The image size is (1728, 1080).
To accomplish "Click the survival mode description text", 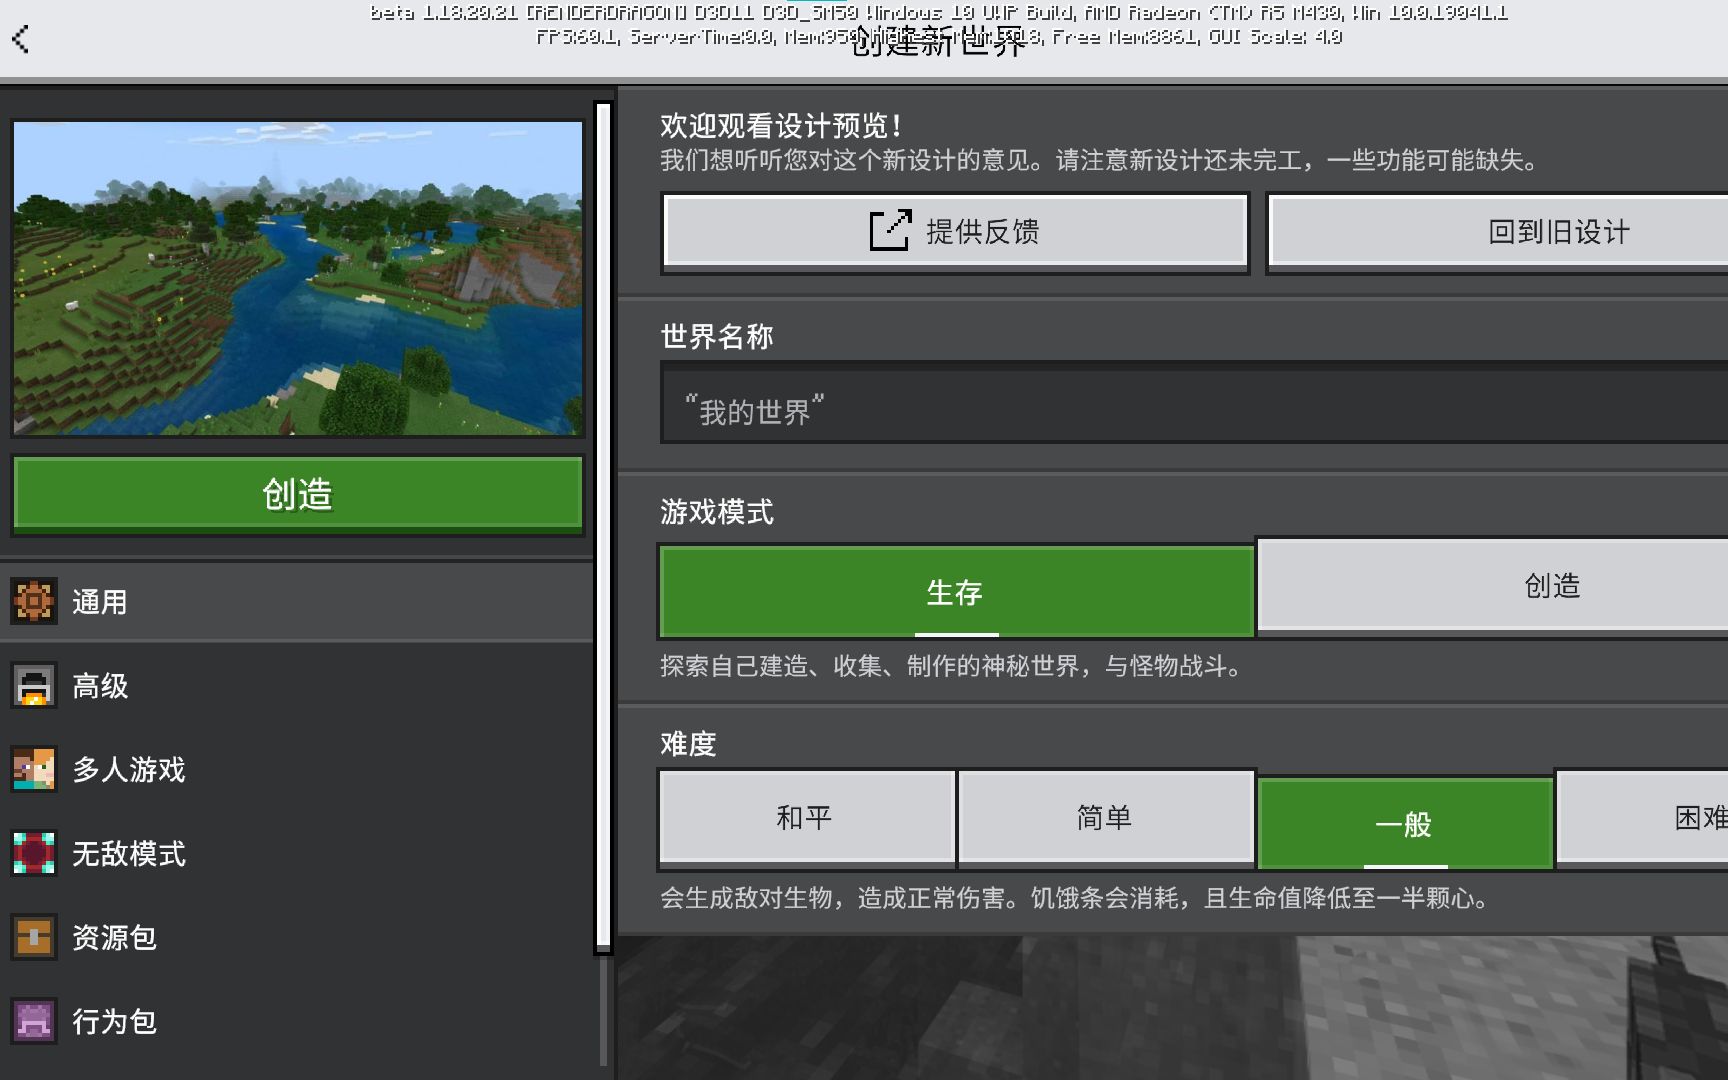I will pyautogui.click(x=951, y=666).
